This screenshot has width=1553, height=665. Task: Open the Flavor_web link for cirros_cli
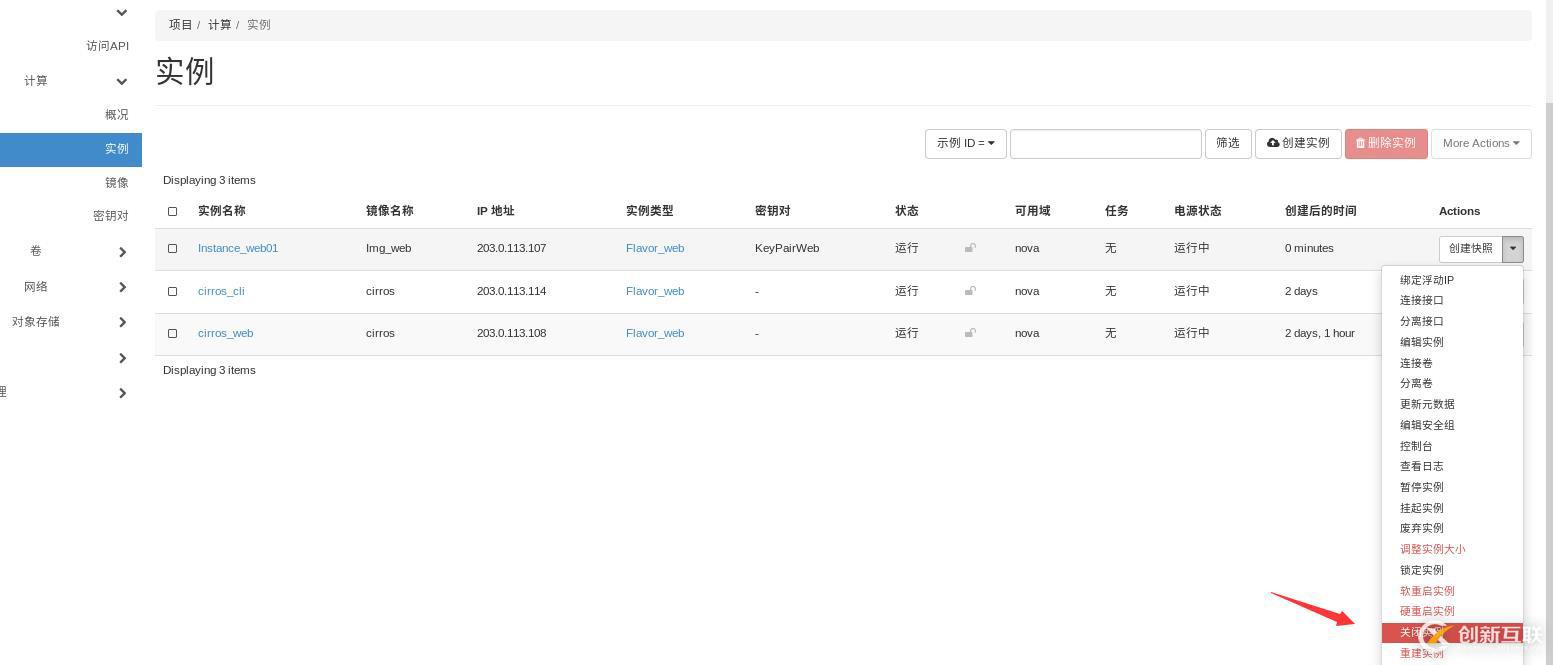[x=655, y=291]
